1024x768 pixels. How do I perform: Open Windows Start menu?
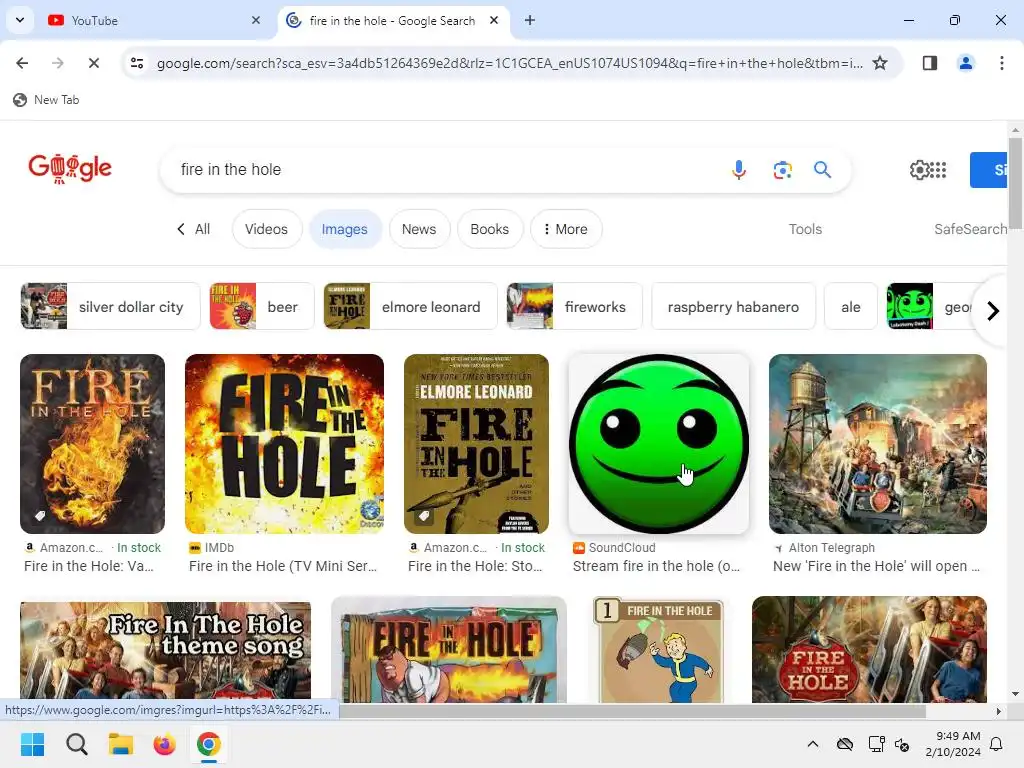(32, 744)
